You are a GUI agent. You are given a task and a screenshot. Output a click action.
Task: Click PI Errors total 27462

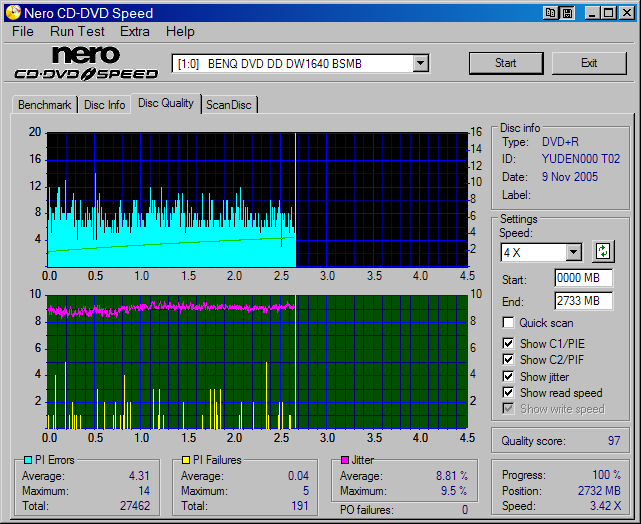click(135, 506)
